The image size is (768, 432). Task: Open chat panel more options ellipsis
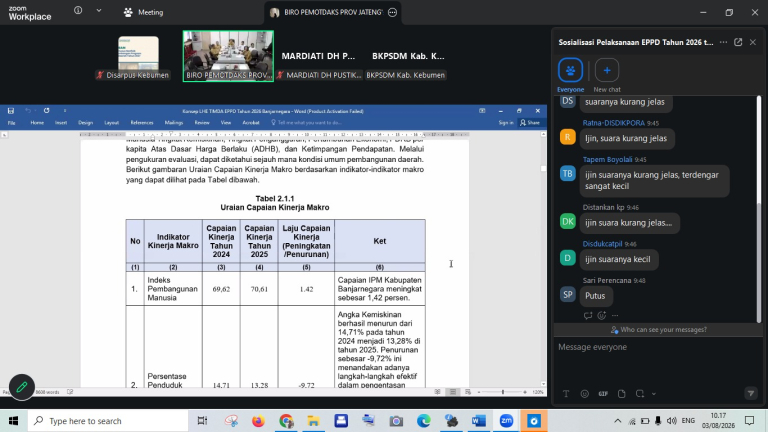[723, 42]
